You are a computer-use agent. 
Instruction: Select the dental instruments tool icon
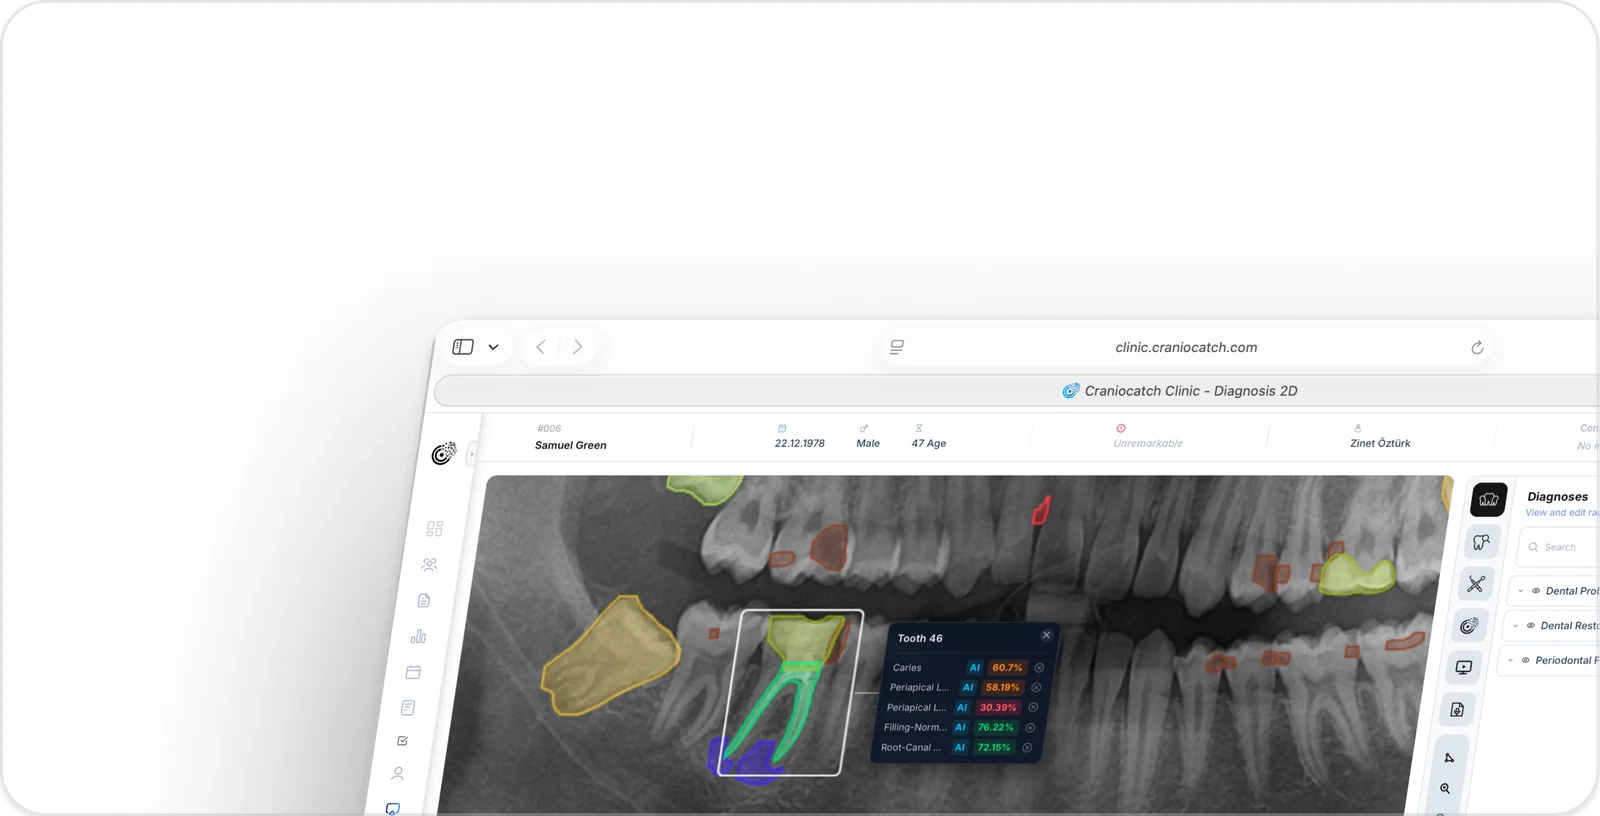(x=1476, y=584)
